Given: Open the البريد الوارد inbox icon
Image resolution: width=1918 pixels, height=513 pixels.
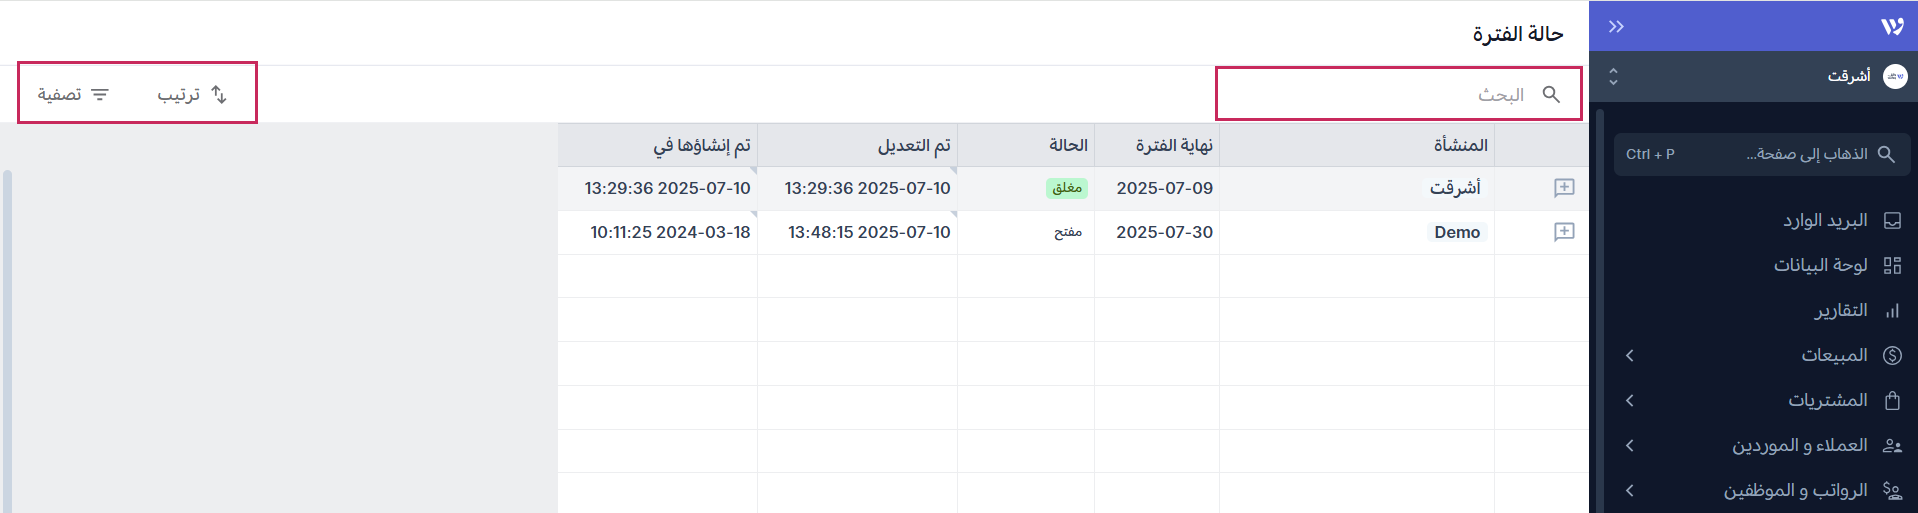Looking at the screenshot, I should (1892, 221).
